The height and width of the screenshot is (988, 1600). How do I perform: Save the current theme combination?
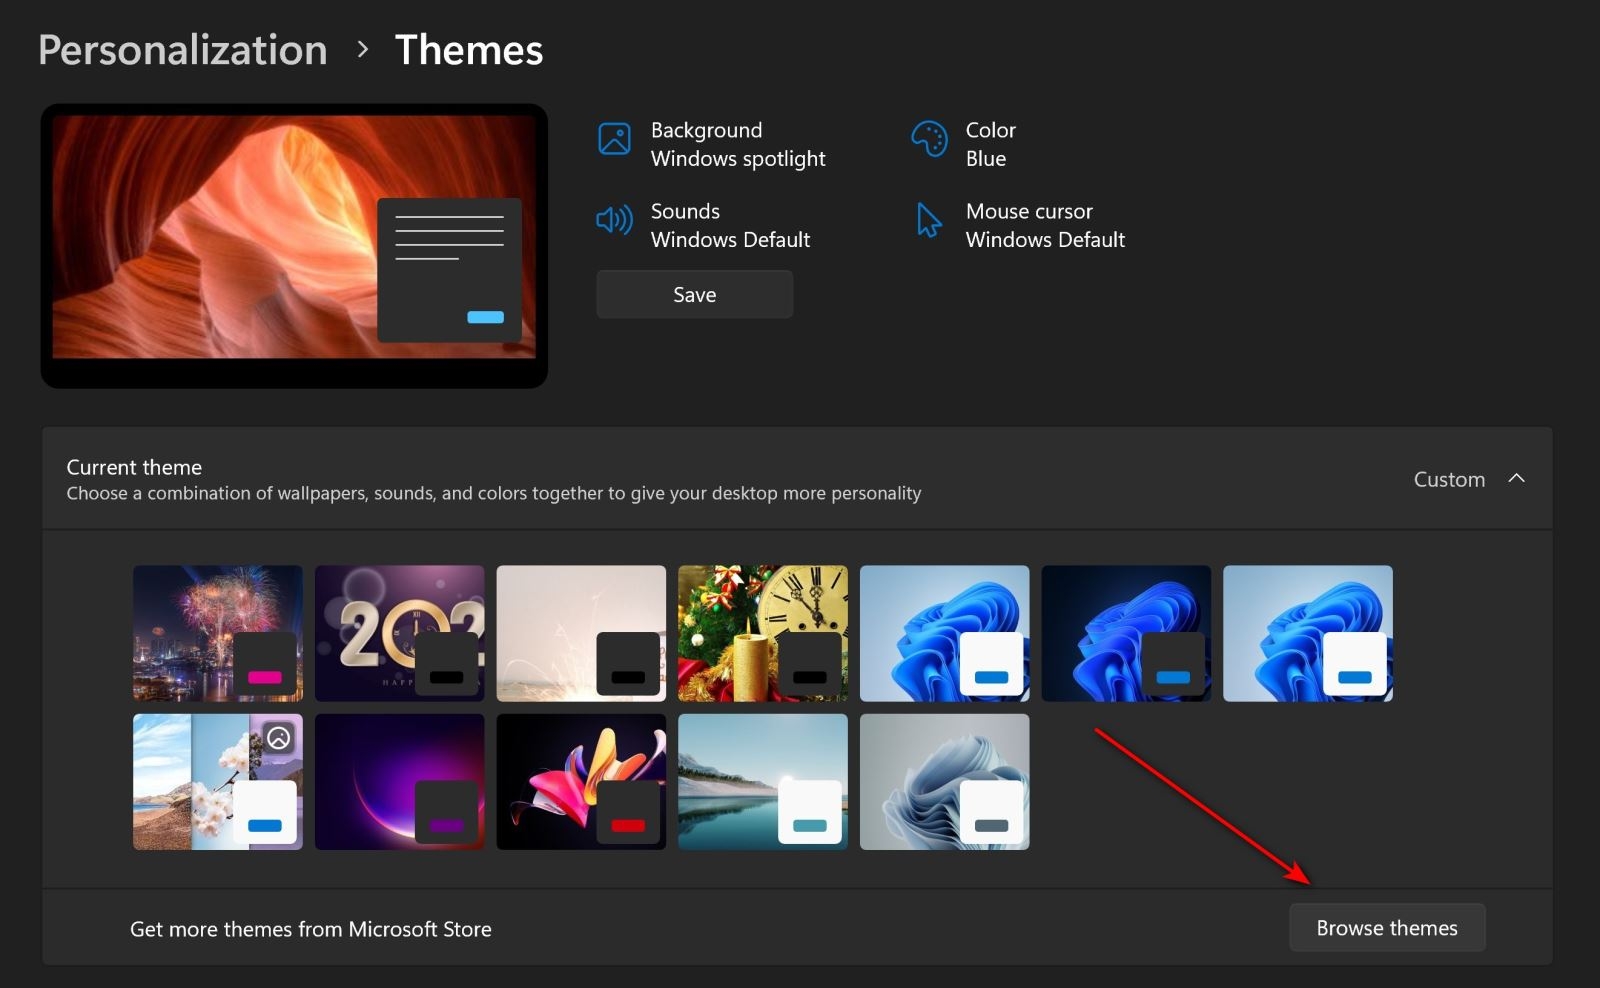coord(694,294)
